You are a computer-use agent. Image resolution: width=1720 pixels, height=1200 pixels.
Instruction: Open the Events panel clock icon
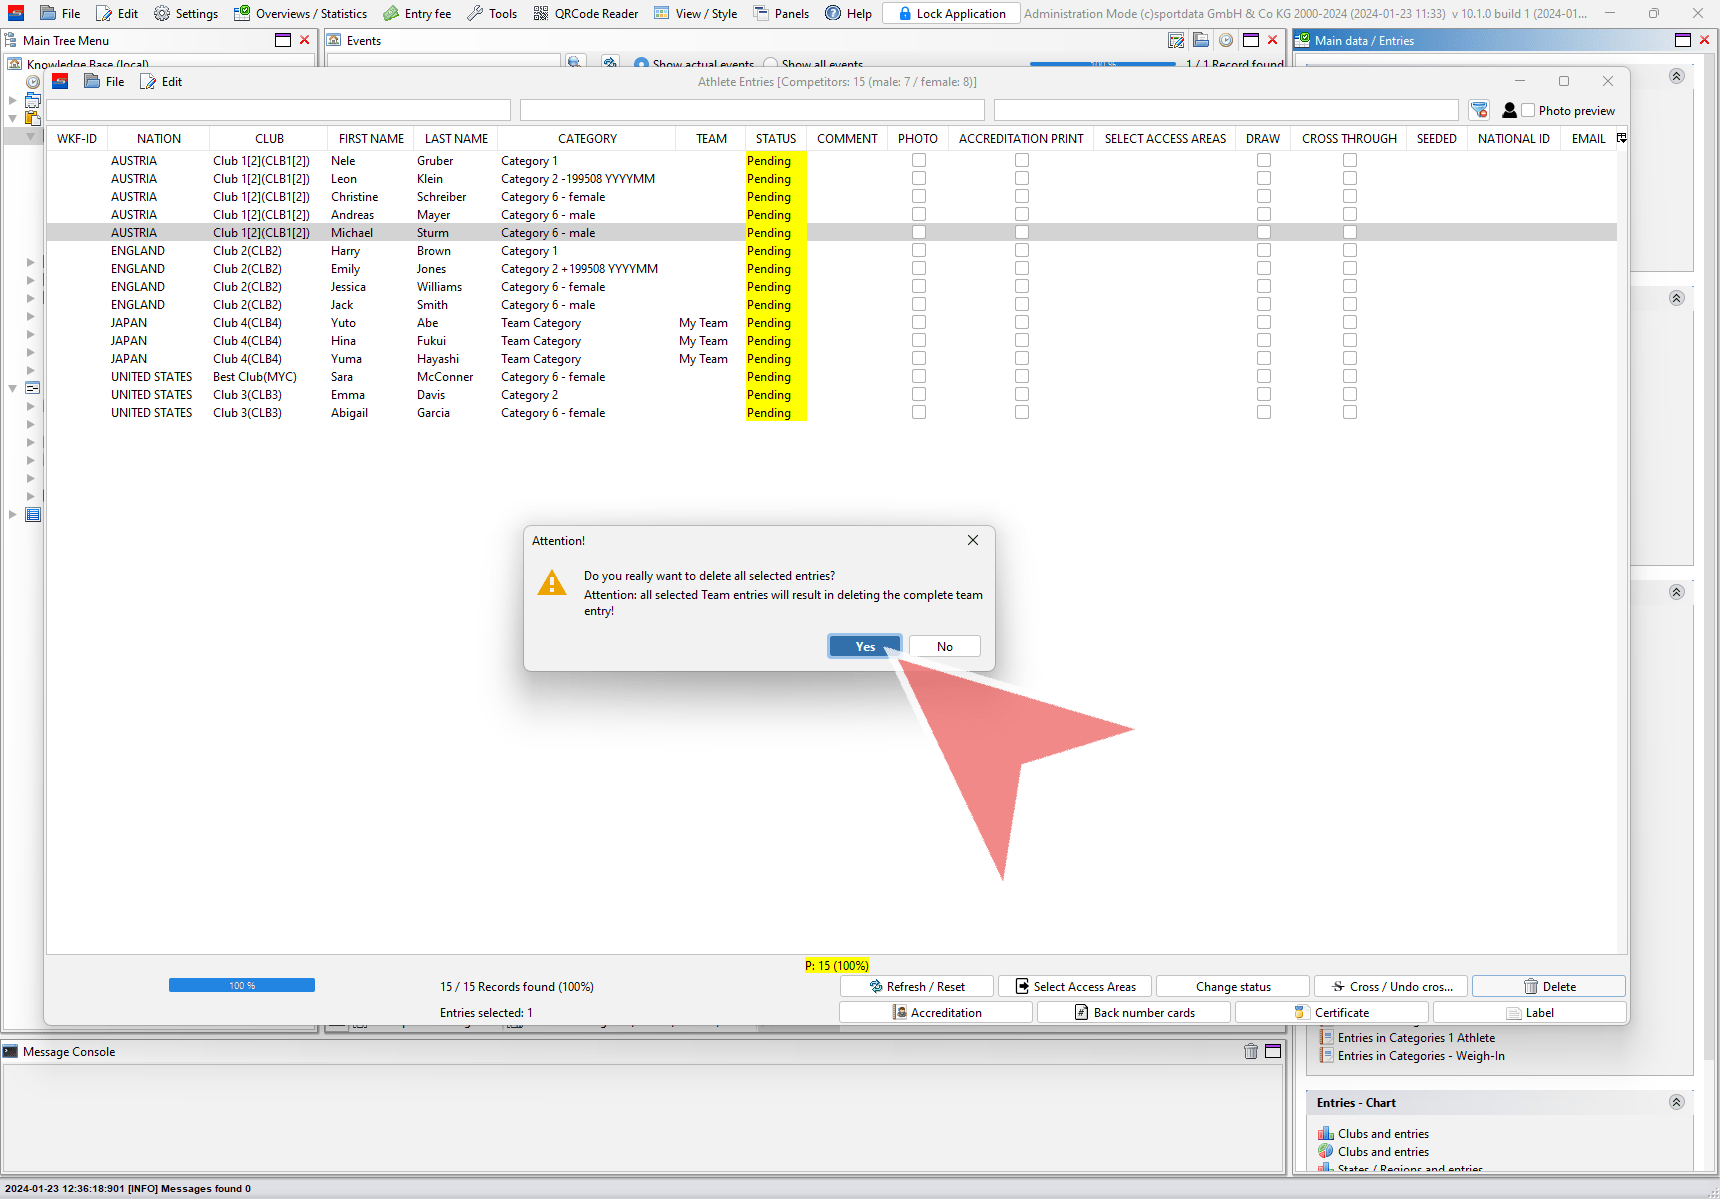coord(1225,40)
